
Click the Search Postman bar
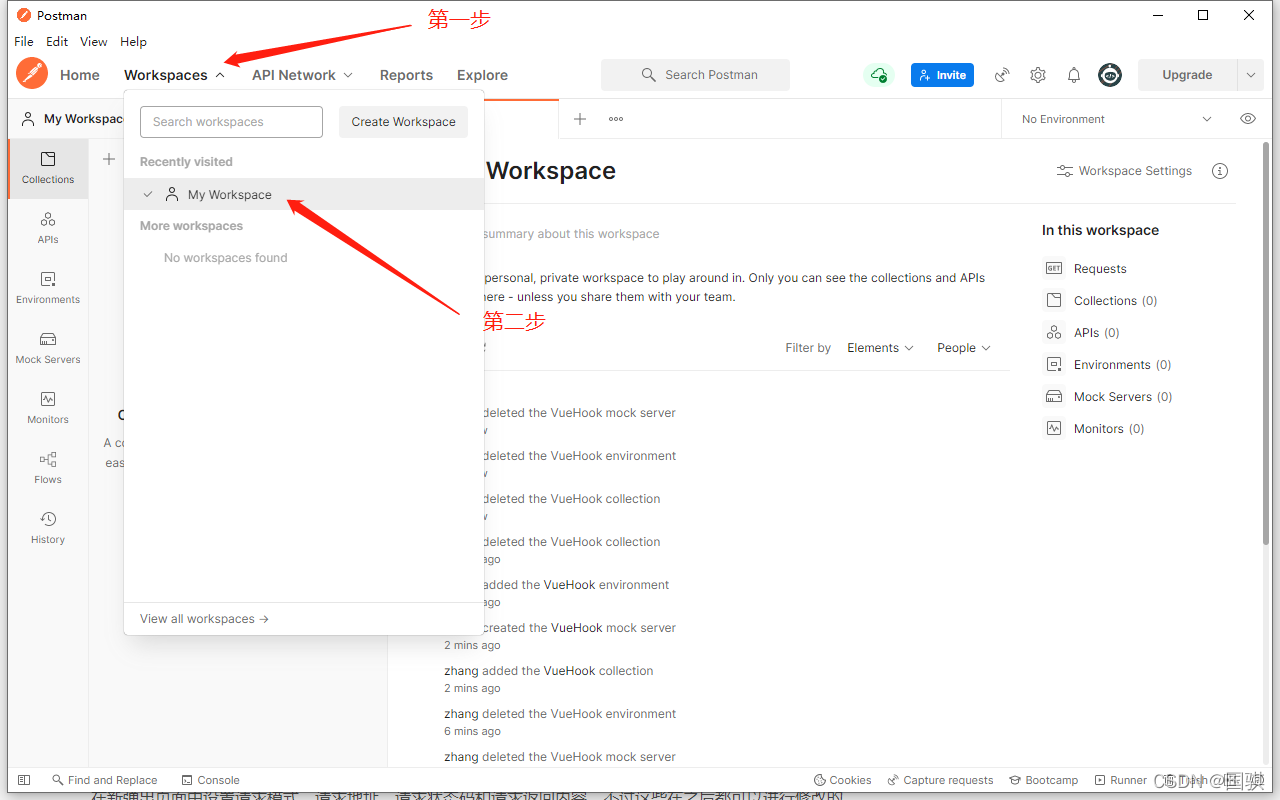(695, 75)
